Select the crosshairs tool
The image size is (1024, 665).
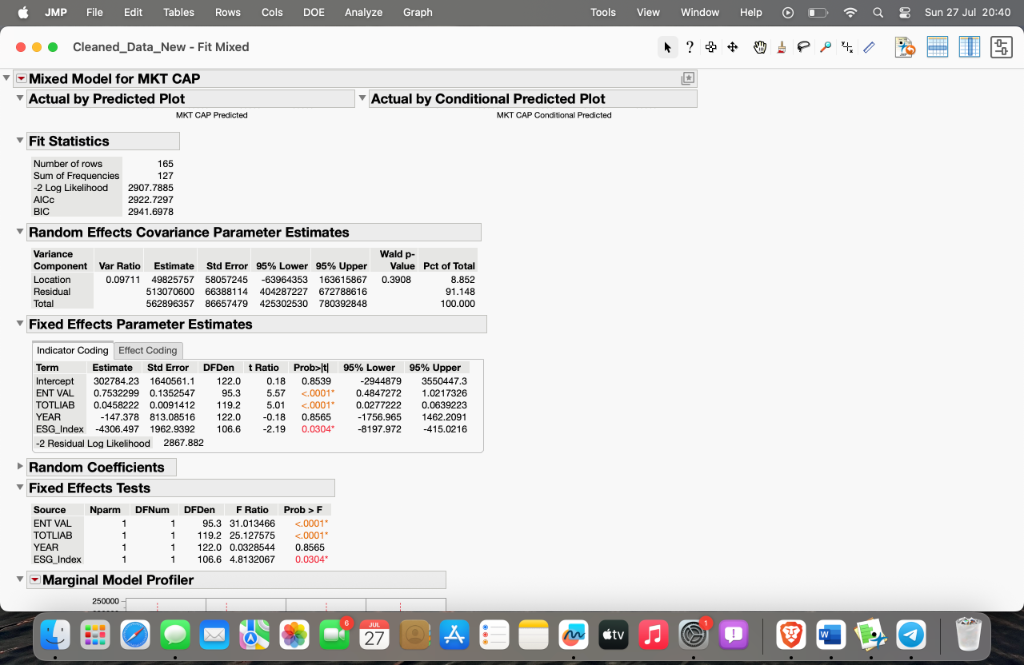click(847, 47)
